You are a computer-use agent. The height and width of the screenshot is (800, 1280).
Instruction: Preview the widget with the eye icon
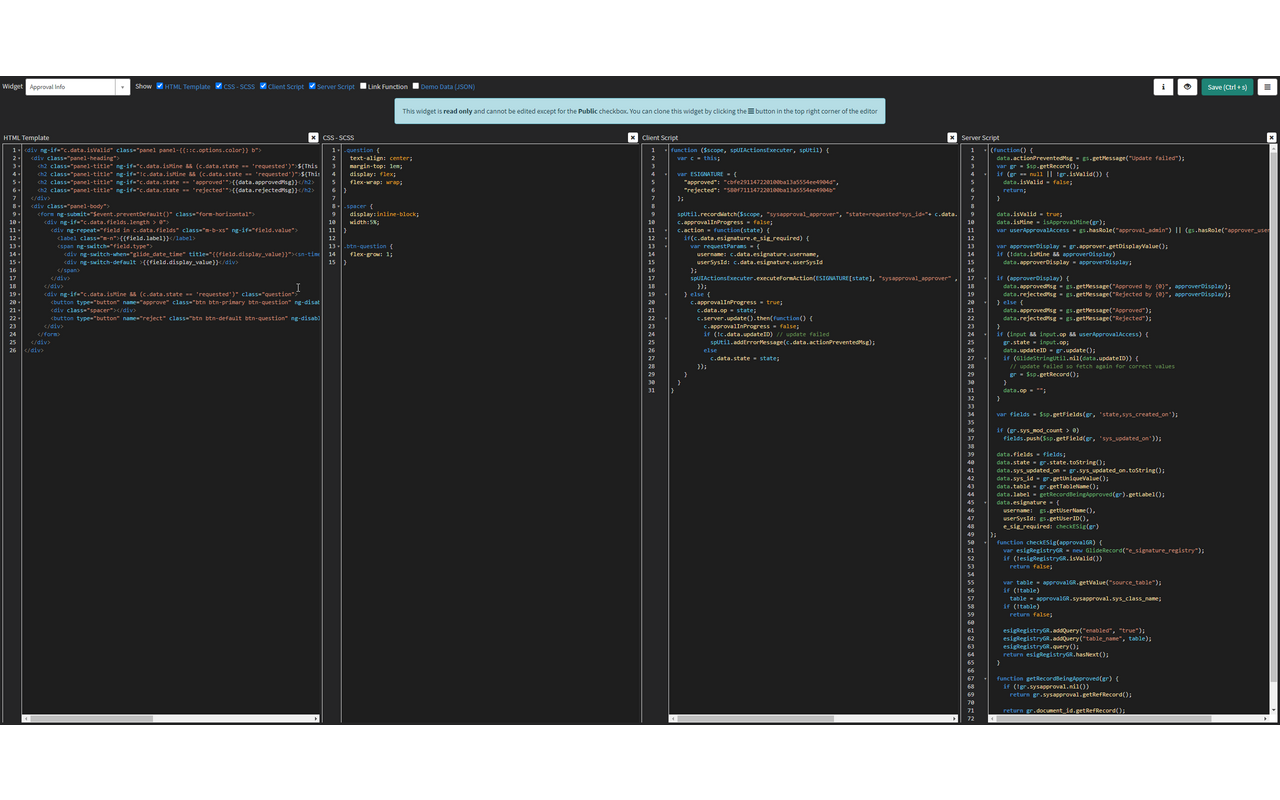(1187, 87)
